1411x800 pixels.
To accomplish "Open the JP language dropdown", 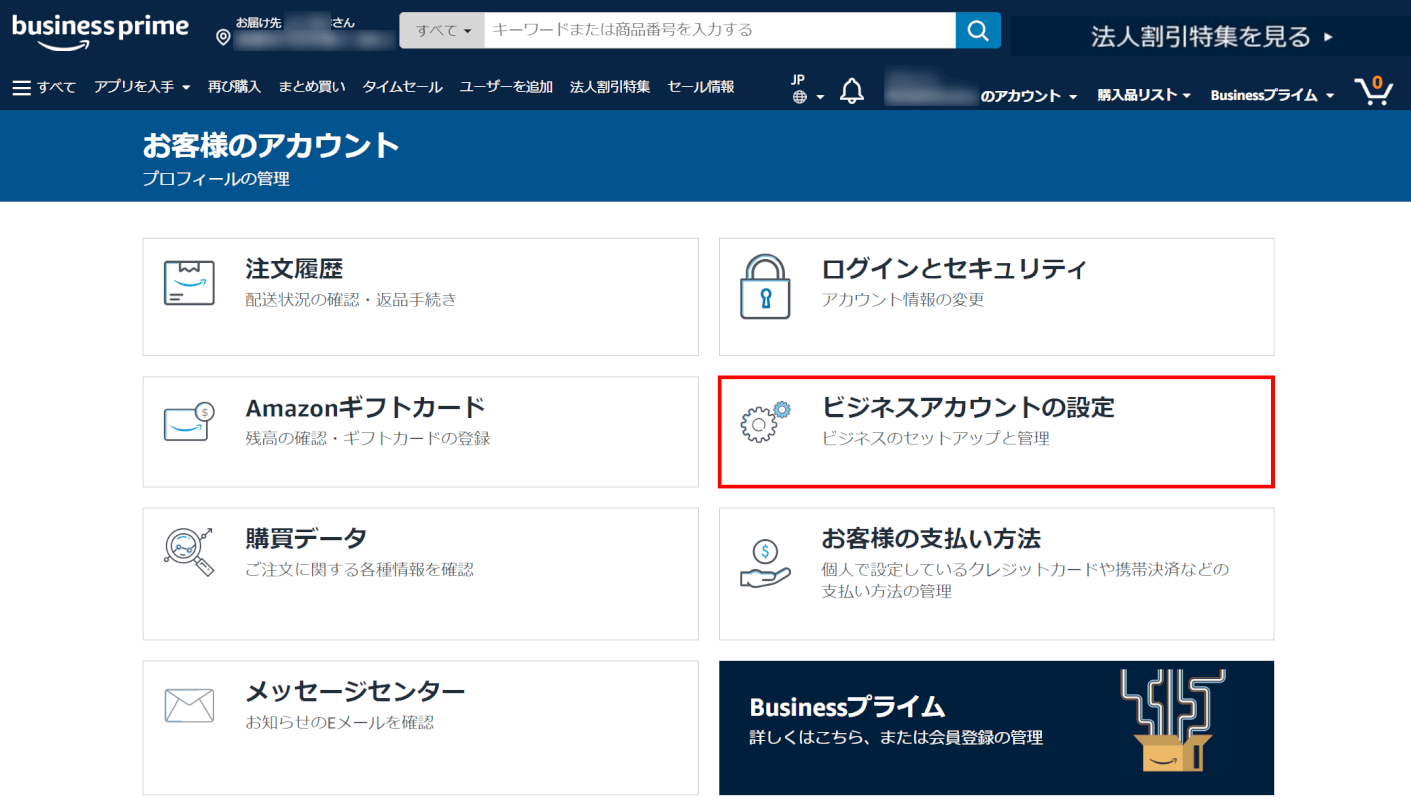I will coord(808,88).
